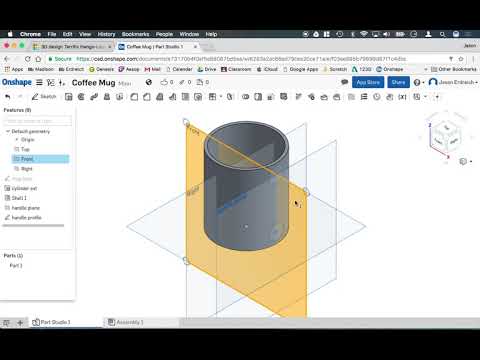Select the Modify fillet tool icon
This screenshot has height=360, width=480.
(298, 97)
